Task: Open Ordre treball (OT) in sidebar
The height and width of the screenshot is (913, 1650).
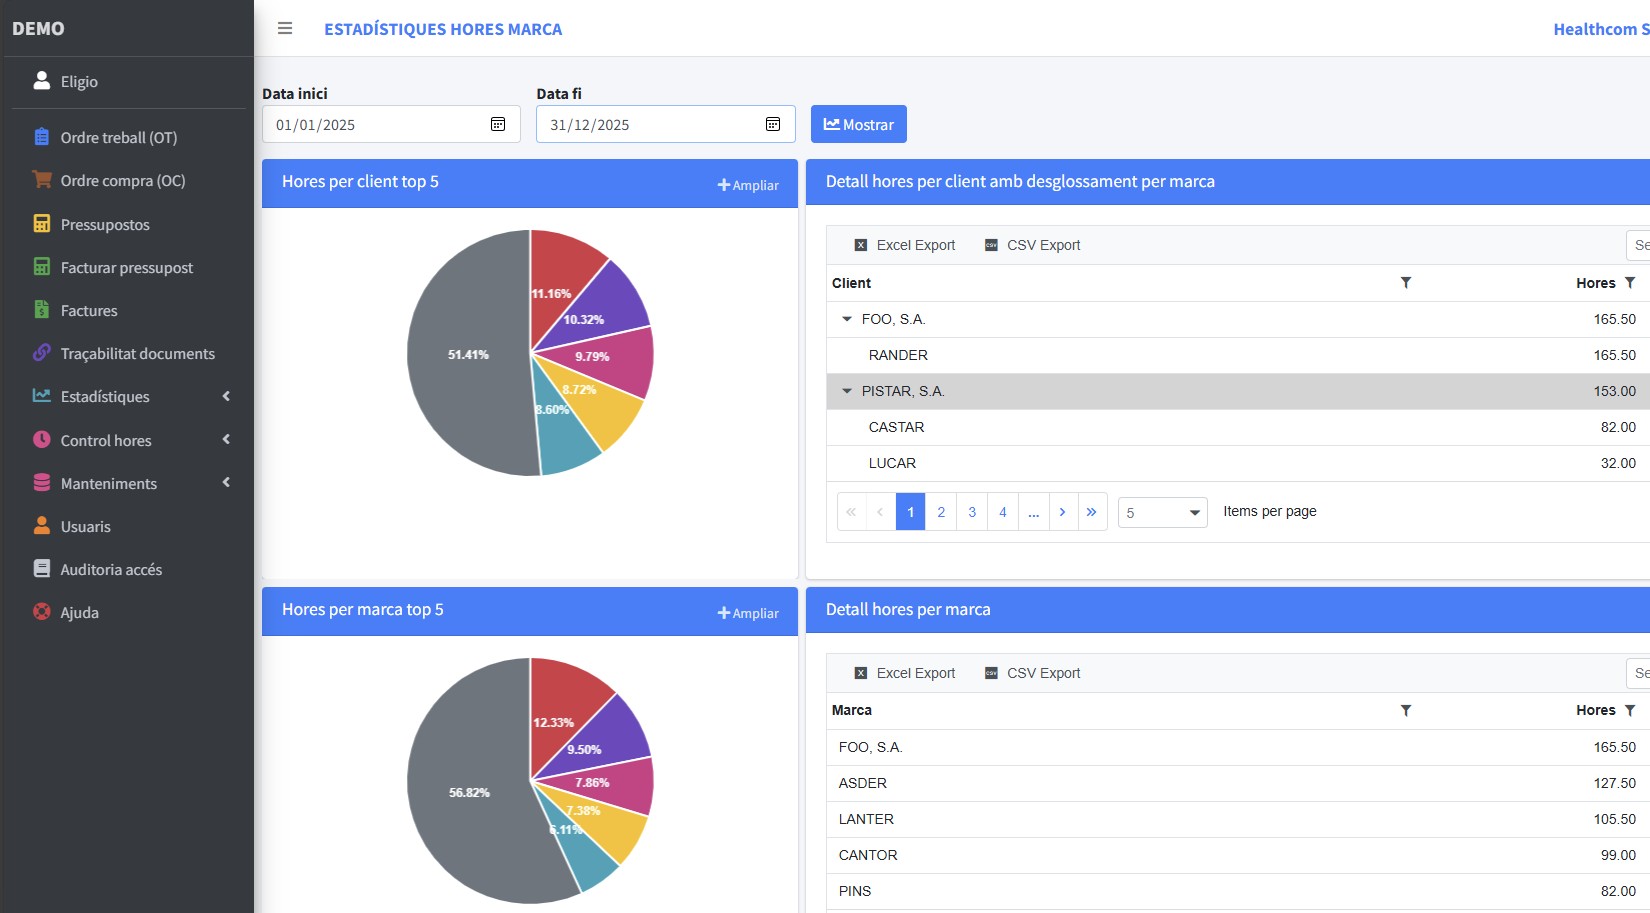Action: (118, 138)
